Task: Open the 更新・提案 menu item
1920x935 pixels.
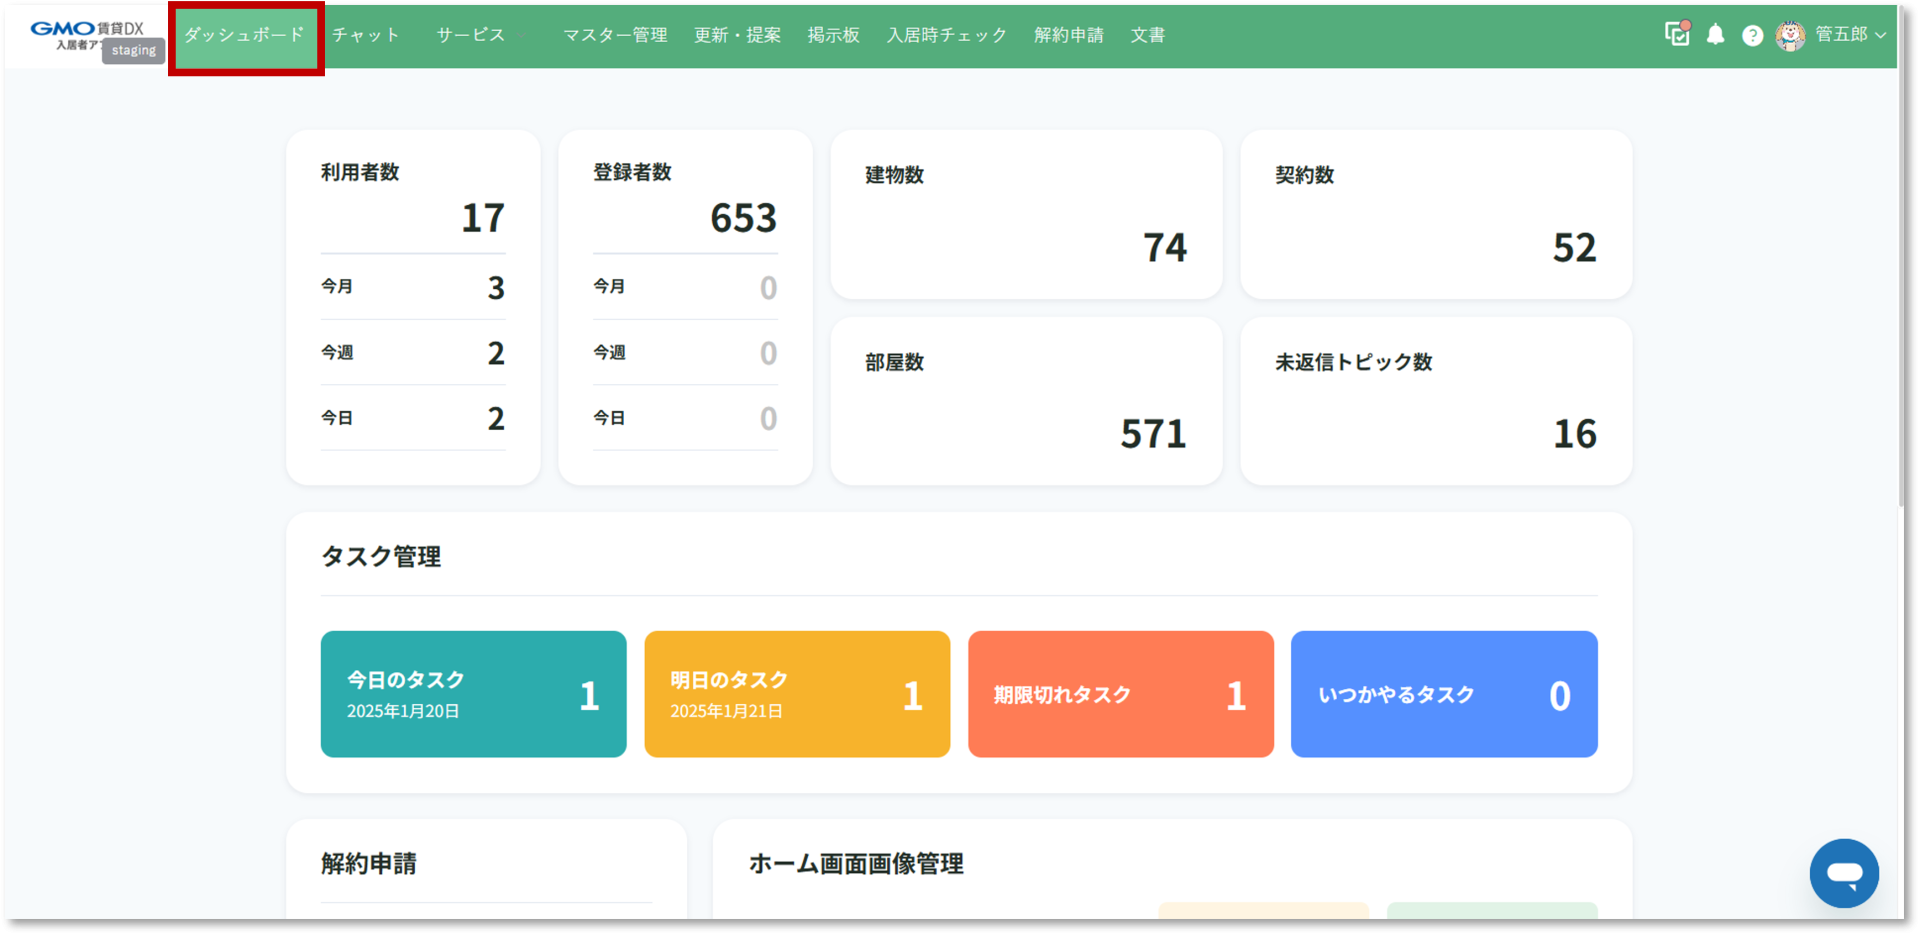Action: (x=737, y=35)
